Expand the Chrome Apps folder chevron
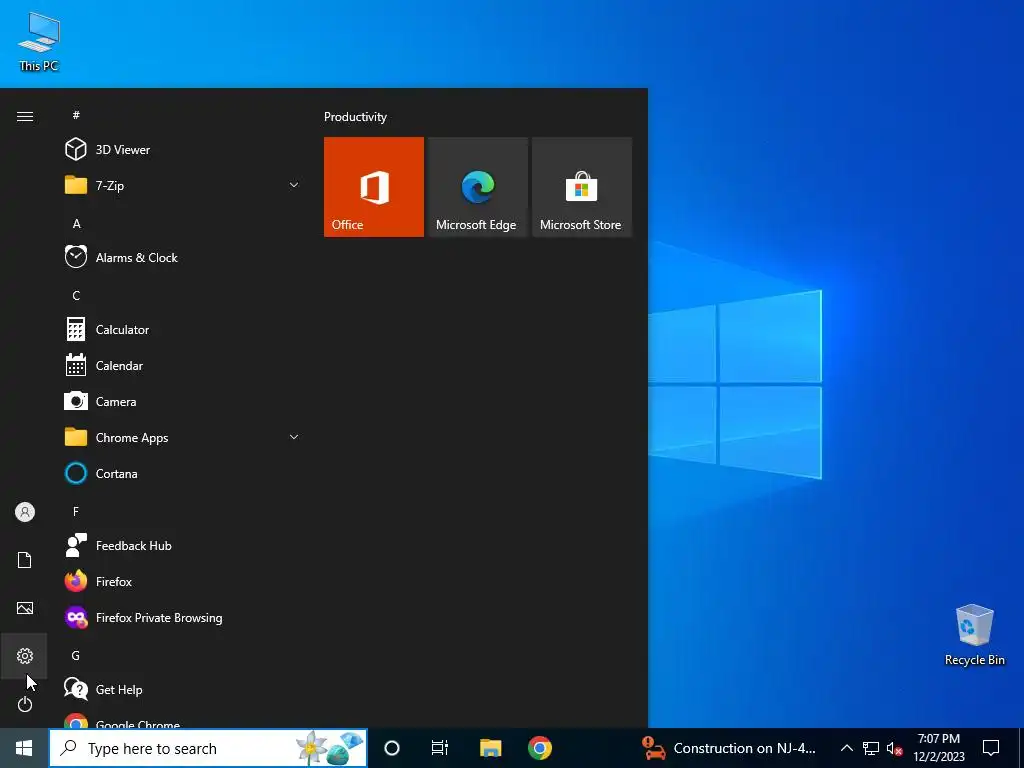 294,438
